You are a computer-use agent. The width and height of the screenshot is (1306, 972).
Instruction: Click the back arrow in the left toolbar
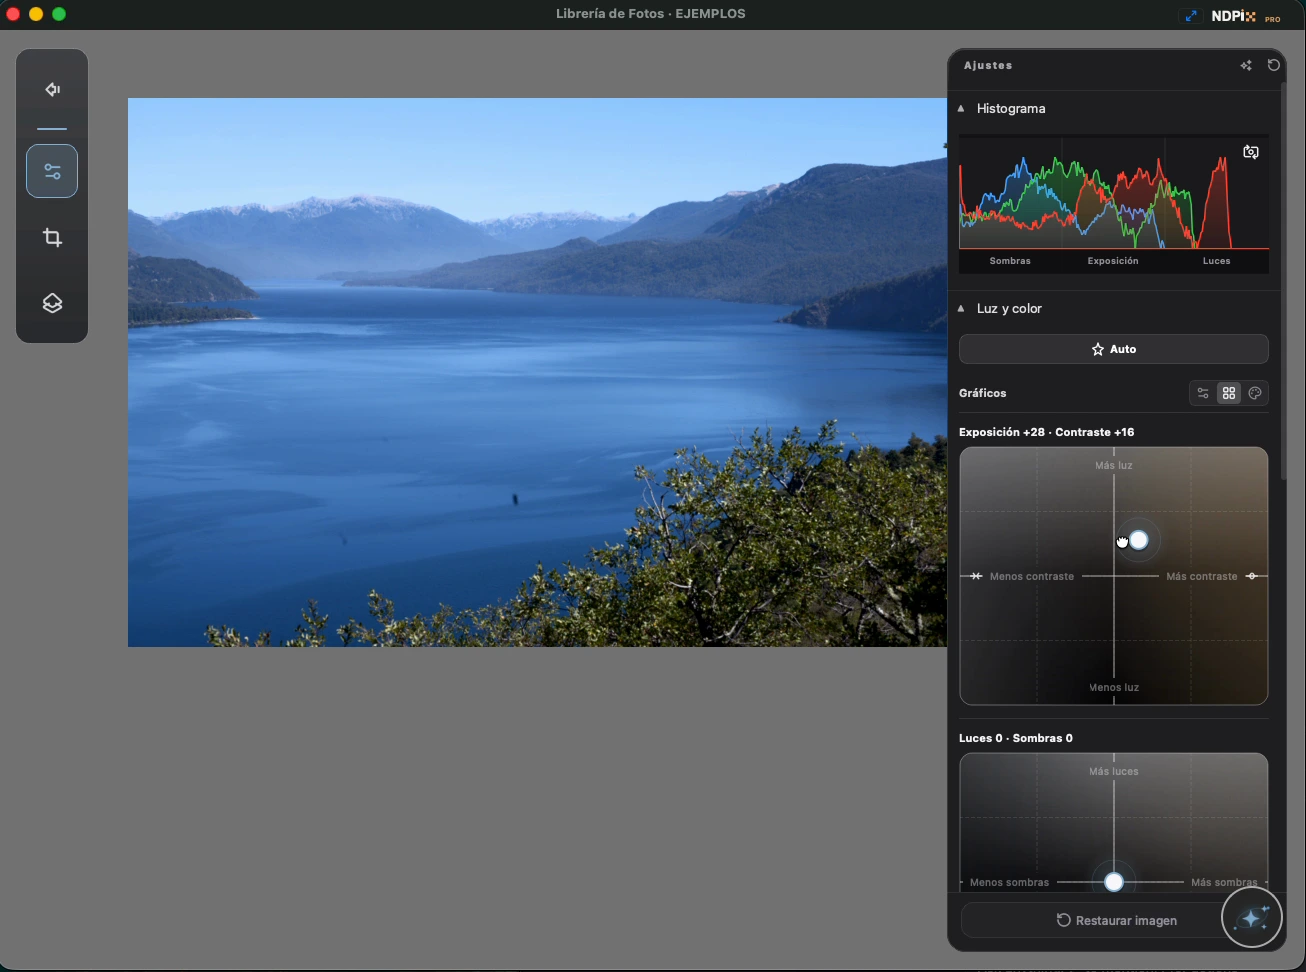point(53,90)
